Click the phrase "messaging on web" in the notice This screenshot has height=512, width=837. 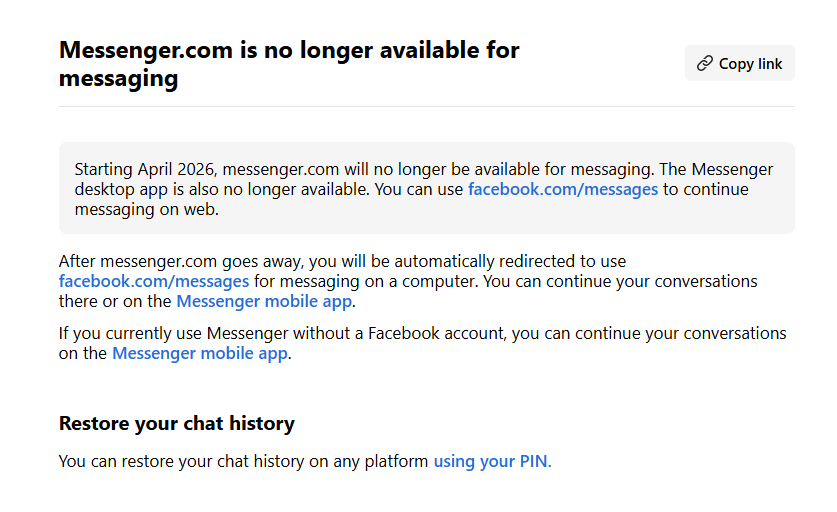click(146, 209)
